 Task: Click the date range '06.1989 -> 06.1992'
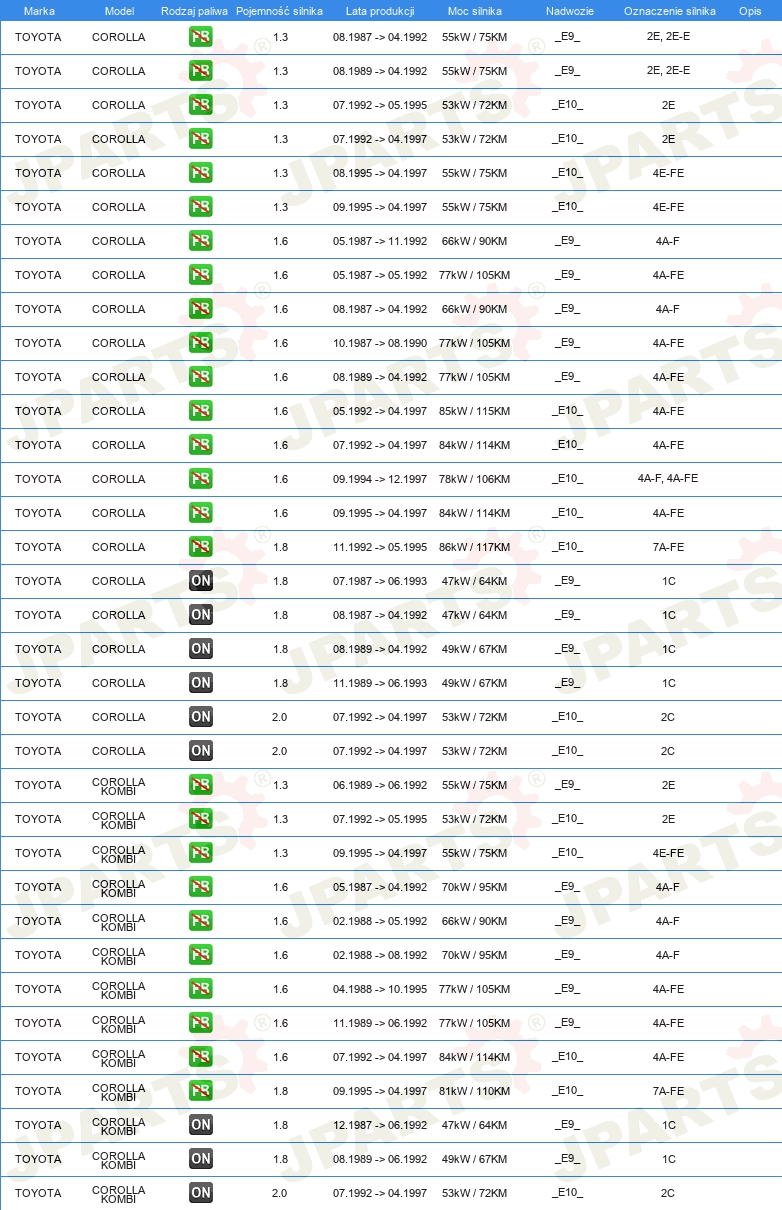point(380,785)
